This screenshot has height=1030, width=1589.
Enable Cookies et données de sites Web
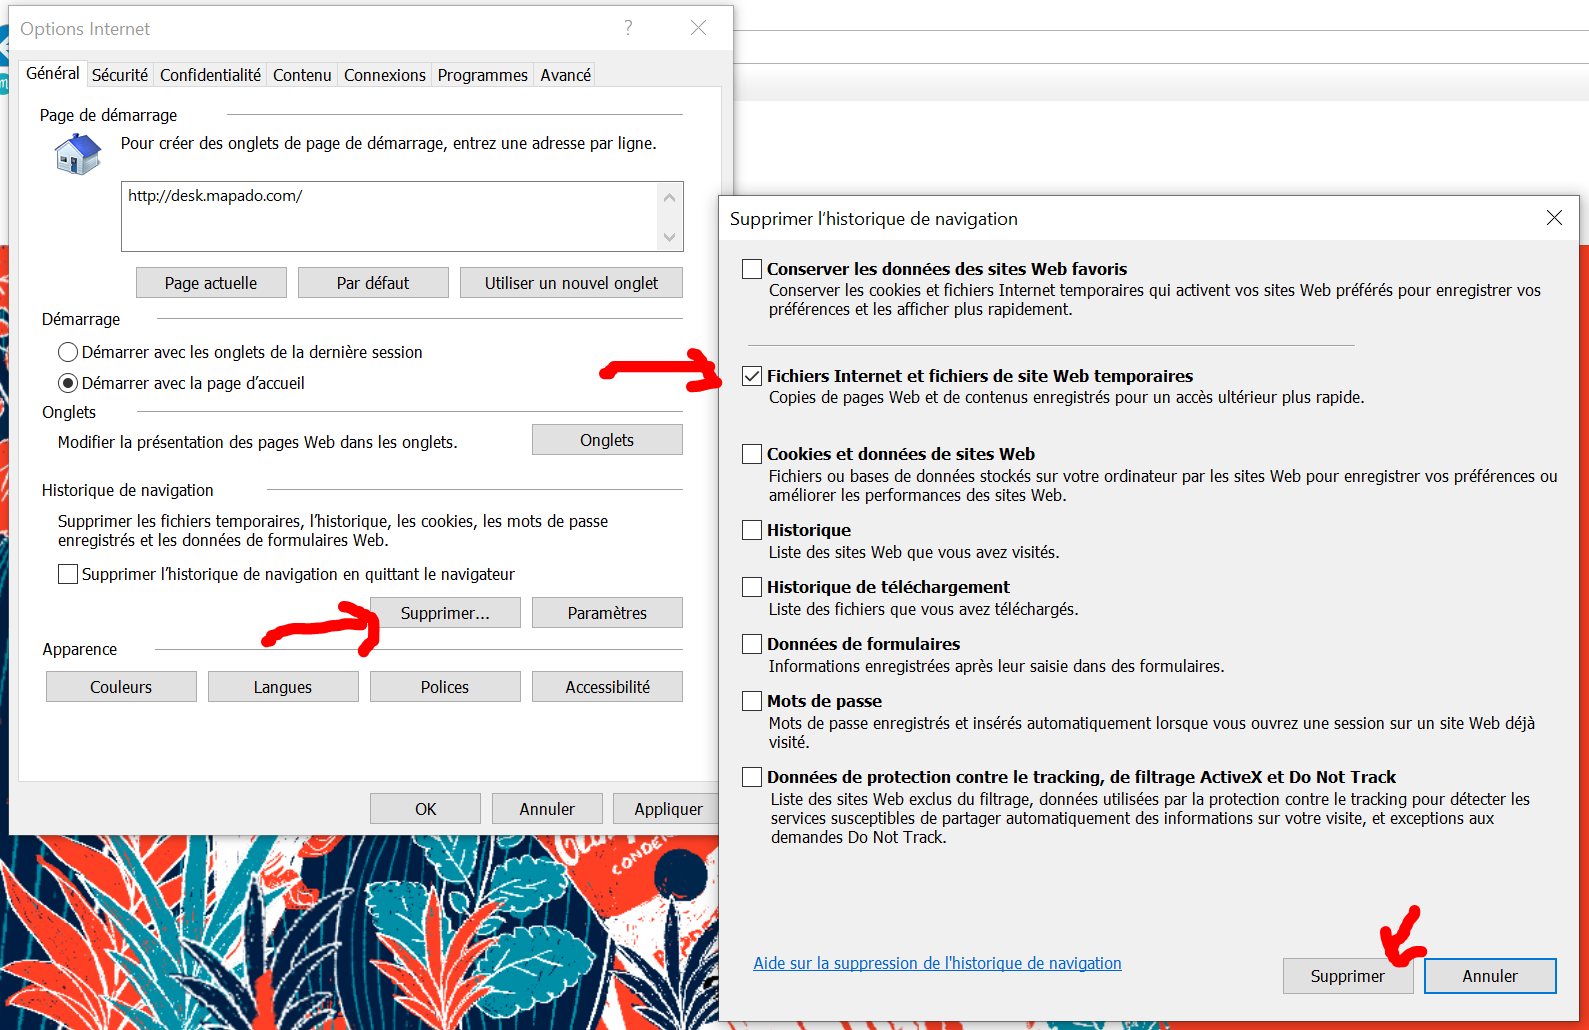click(x=752, y=454)
